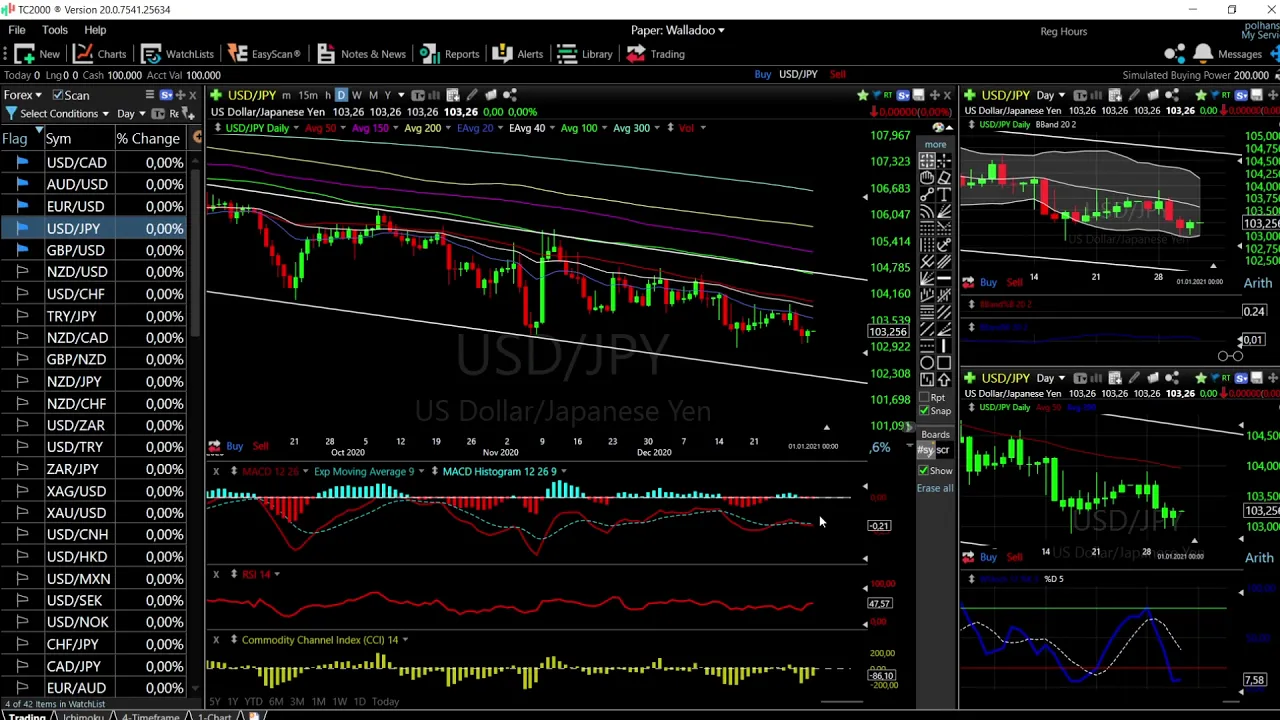This screenshot has height=720, width=1280.
Task: Toggle the Rpt checkbox in drawing palette
Action: coord(924,397)
